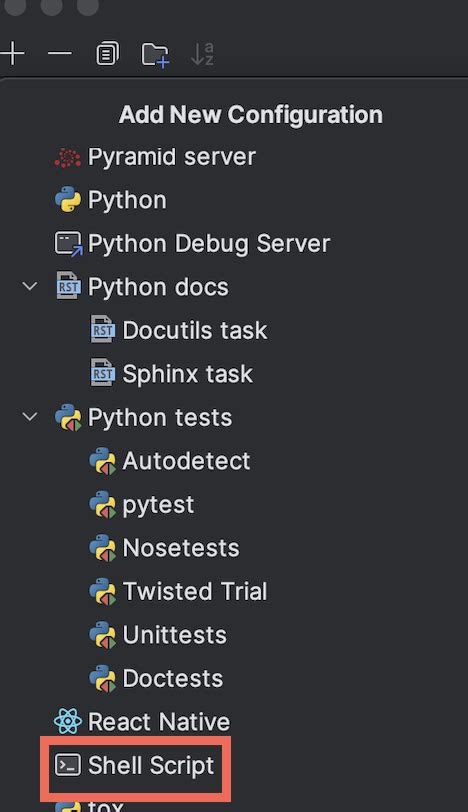Click the RST icon beside Docutils task

103,329
